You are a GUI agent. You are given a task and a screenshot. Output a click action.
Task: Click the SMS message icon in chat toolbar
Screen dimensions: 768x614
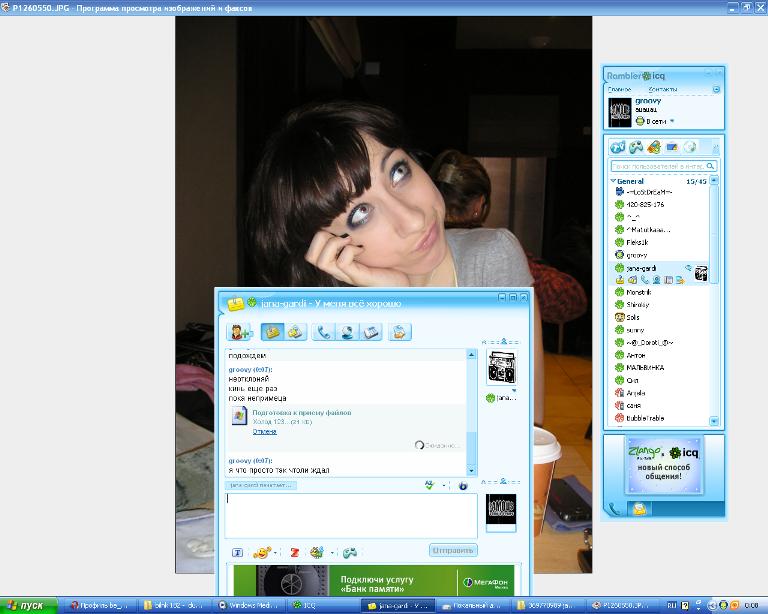coord(295,332)
